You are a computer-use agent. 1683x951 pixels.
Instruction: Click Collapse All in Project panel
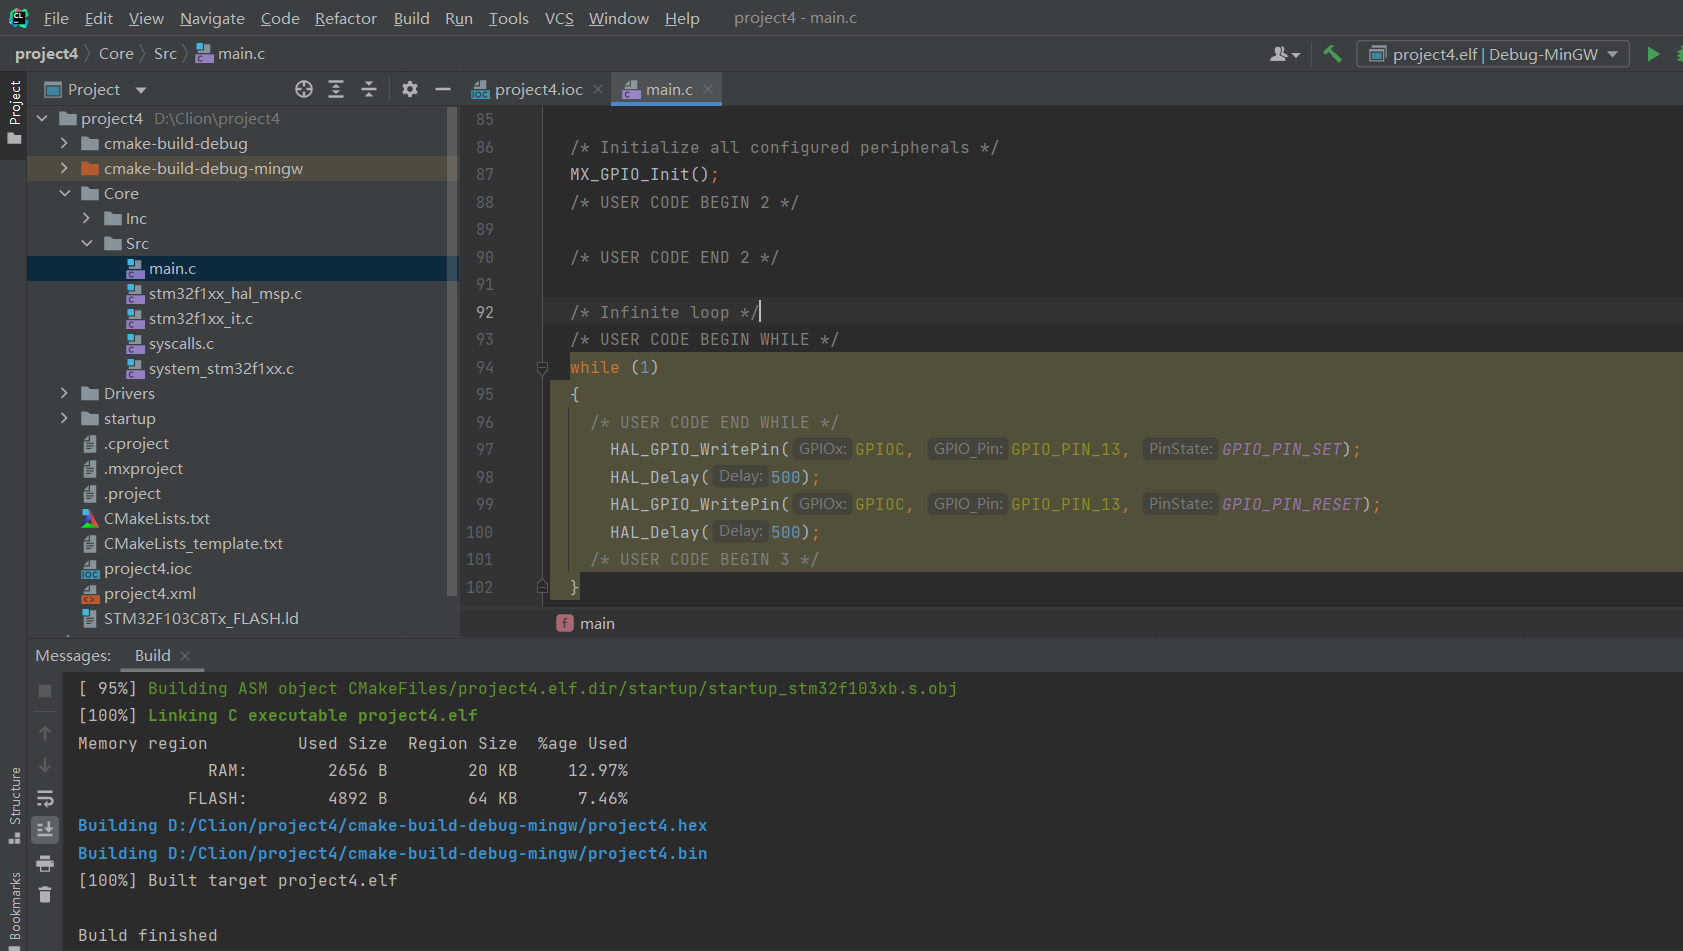[369, 89]
